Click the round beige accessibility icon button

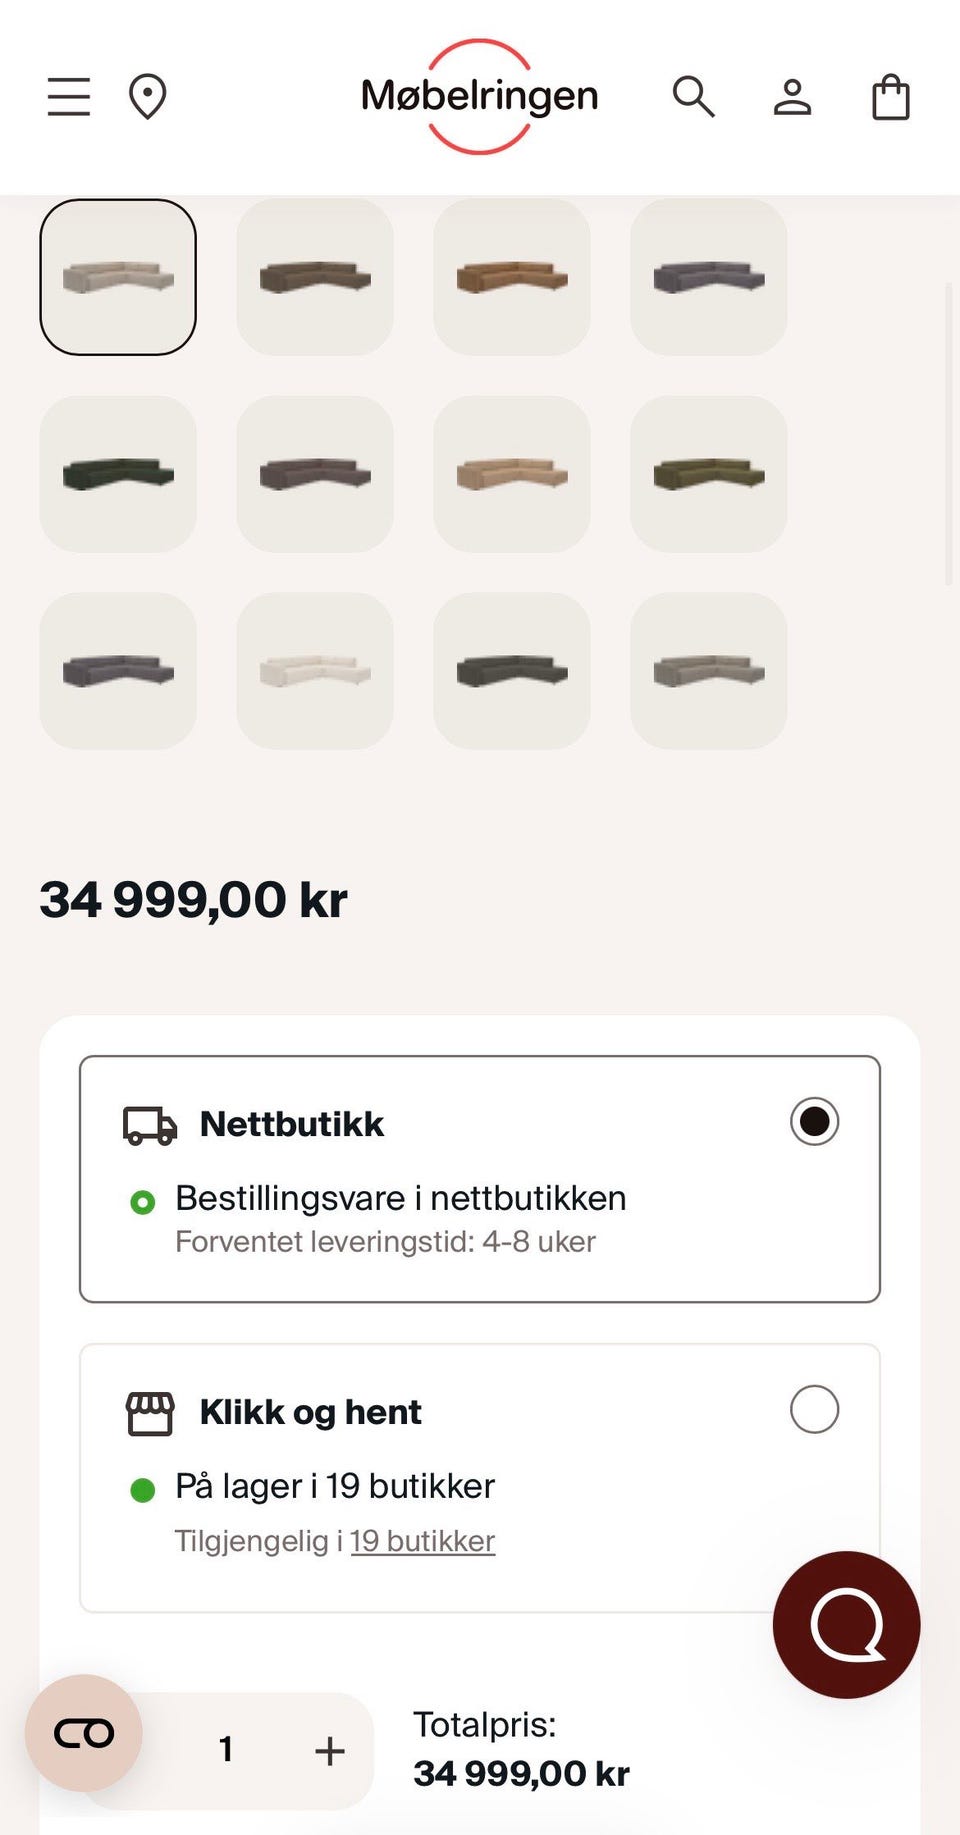(x=84, y=1732)
